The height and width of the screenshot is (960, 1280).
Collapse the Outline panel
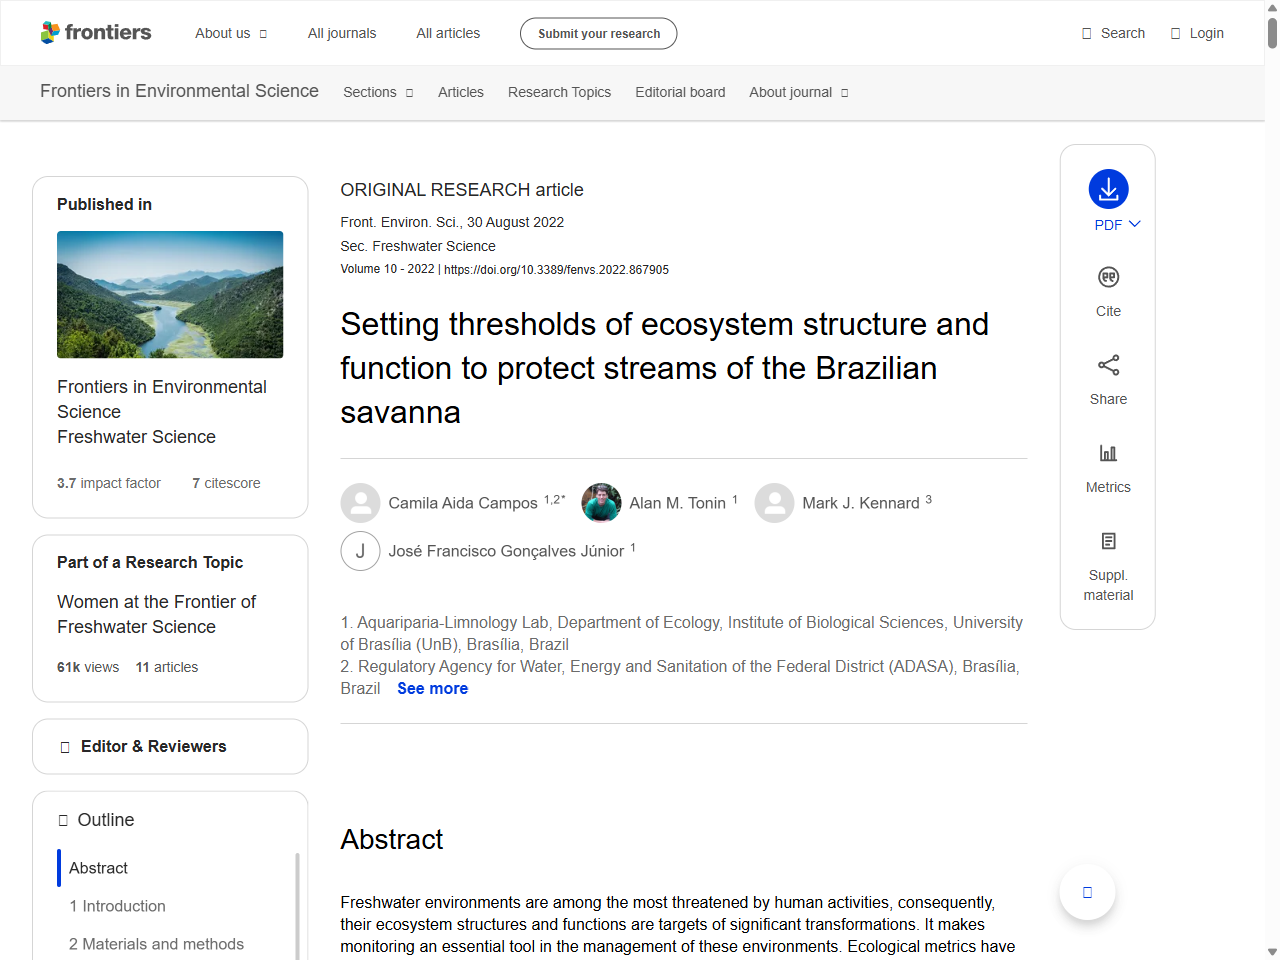[62, 819]
